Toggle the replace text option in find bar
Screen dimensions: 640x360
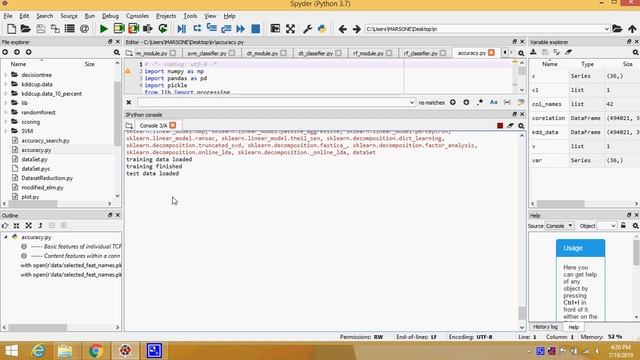click(x=521, y=102)
